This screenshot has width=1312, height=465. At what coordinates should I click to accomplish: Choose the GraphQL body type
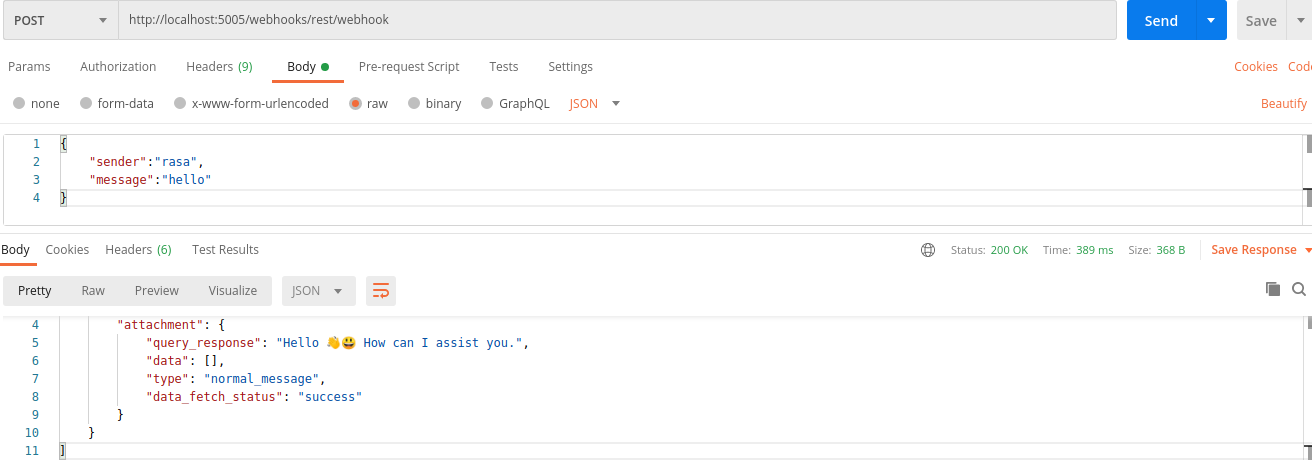(x=487, y=103)
